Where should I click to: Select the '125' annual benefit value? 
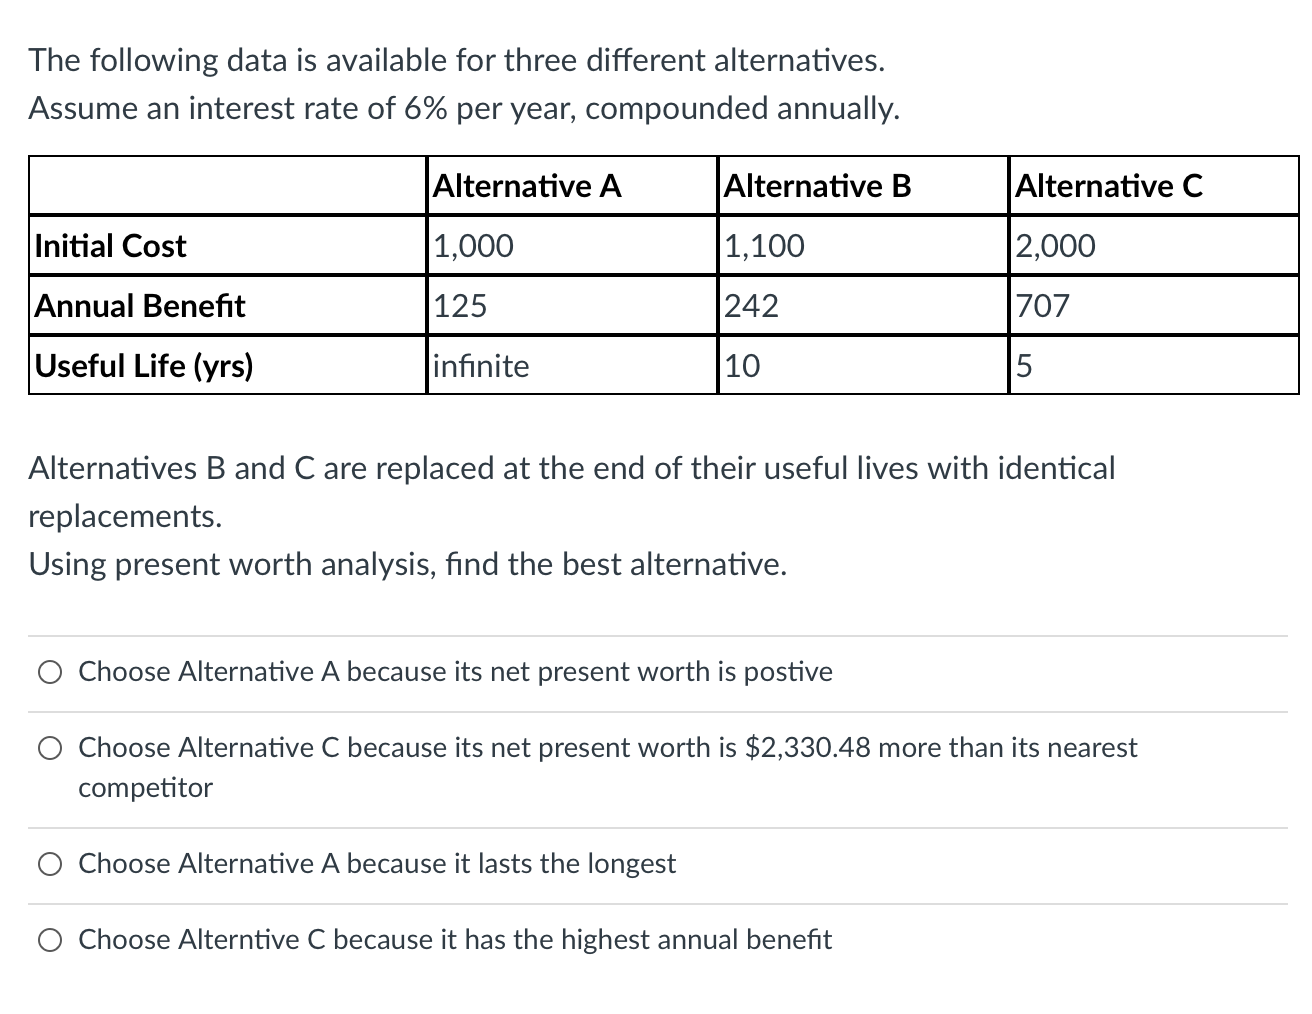pos(461,306)
